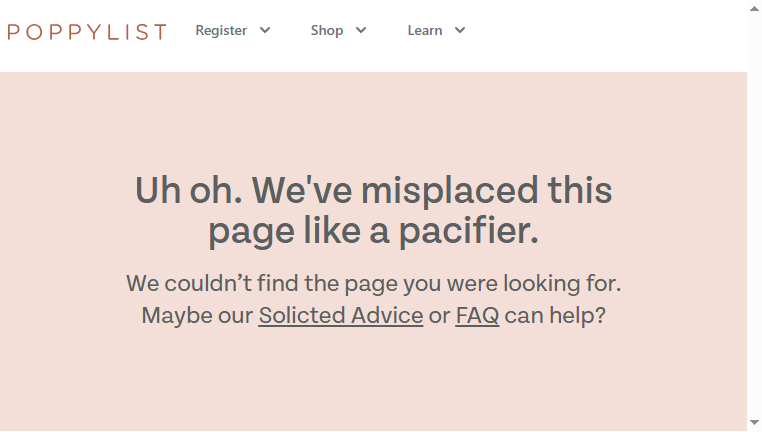
Task: Click the words "can help?" after FAQ
Action: coord(555,315)
